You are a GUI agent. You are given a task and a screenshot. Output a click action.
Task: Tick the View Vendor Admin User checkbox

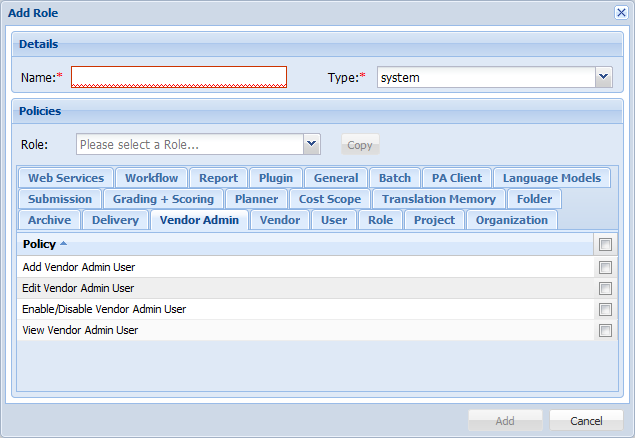click(x=605, y=330)
